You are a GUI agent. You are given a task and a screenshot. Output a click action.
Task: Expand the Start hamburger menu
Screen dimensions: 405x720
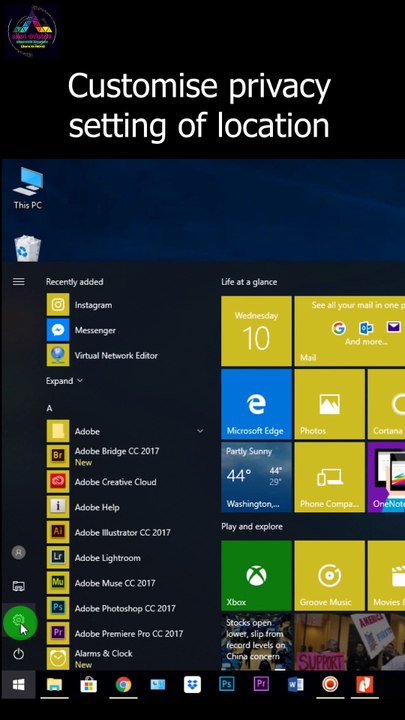click(x=18, y=281)
